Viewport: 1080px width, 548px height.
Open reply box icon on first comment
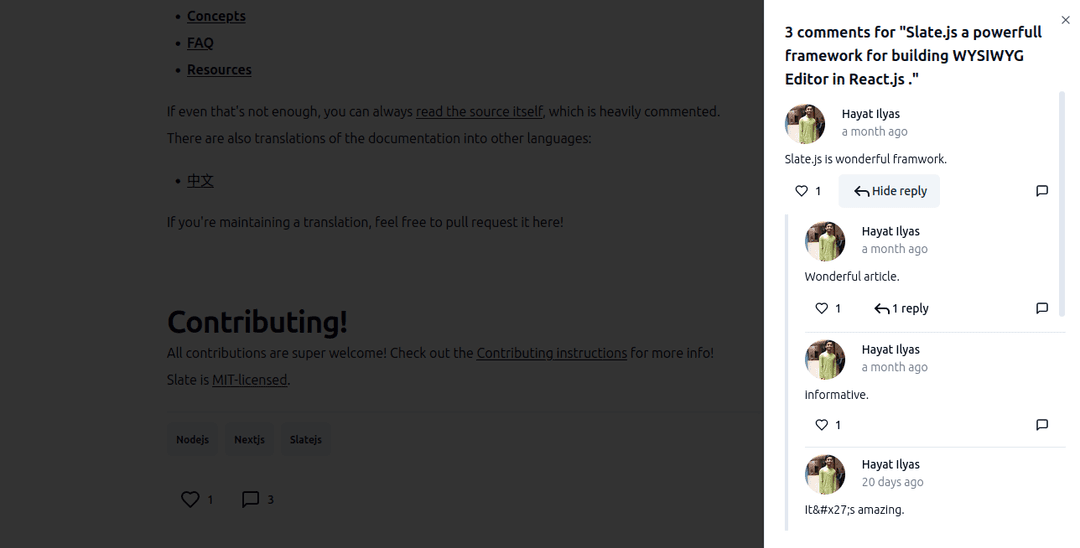point(1042,191)
